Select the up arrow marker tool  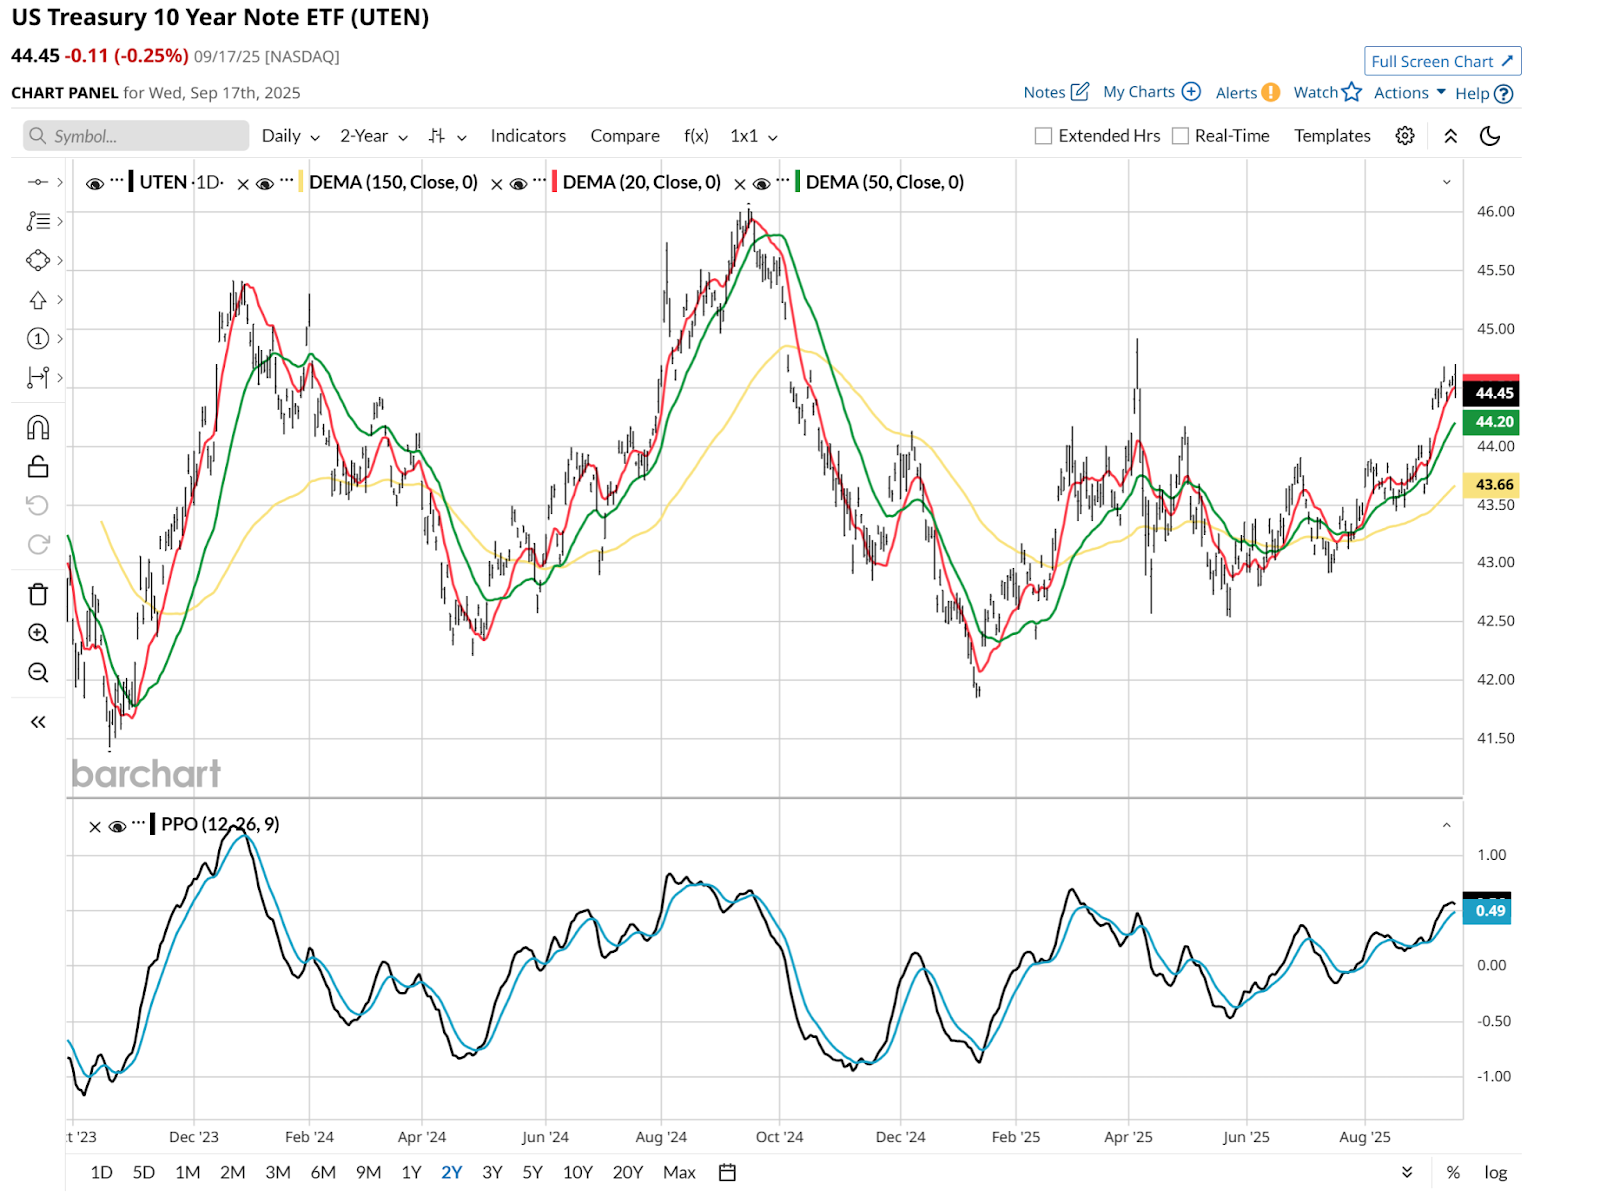click(x=38, y=300)
